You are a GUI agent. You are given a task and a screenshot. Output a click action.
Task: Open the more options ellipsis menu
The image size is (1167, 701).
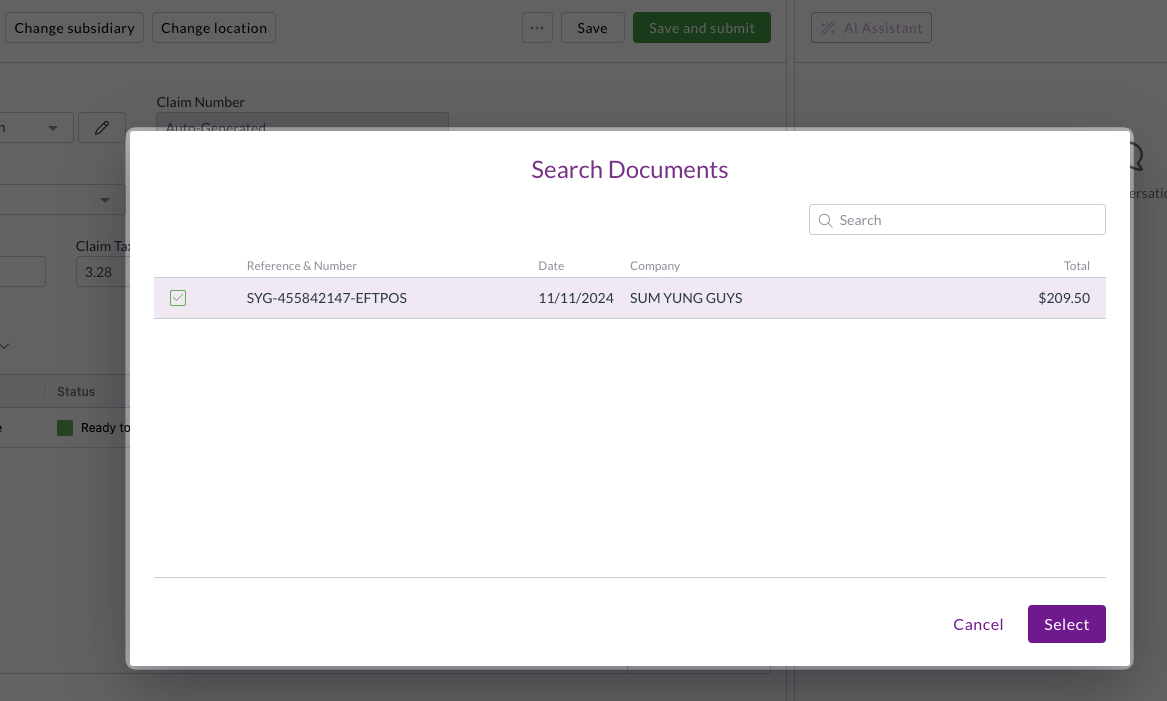click(x=537, y=28)
